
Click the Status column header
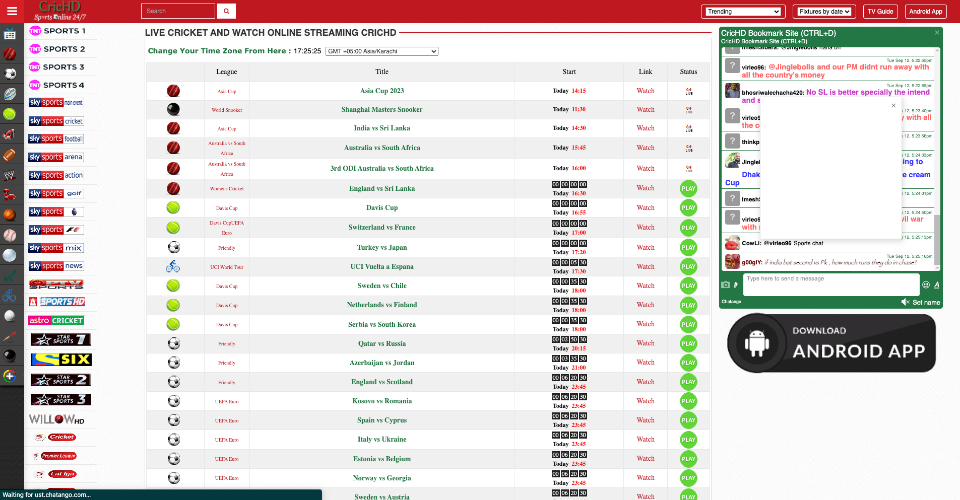(x=688, y=72)
